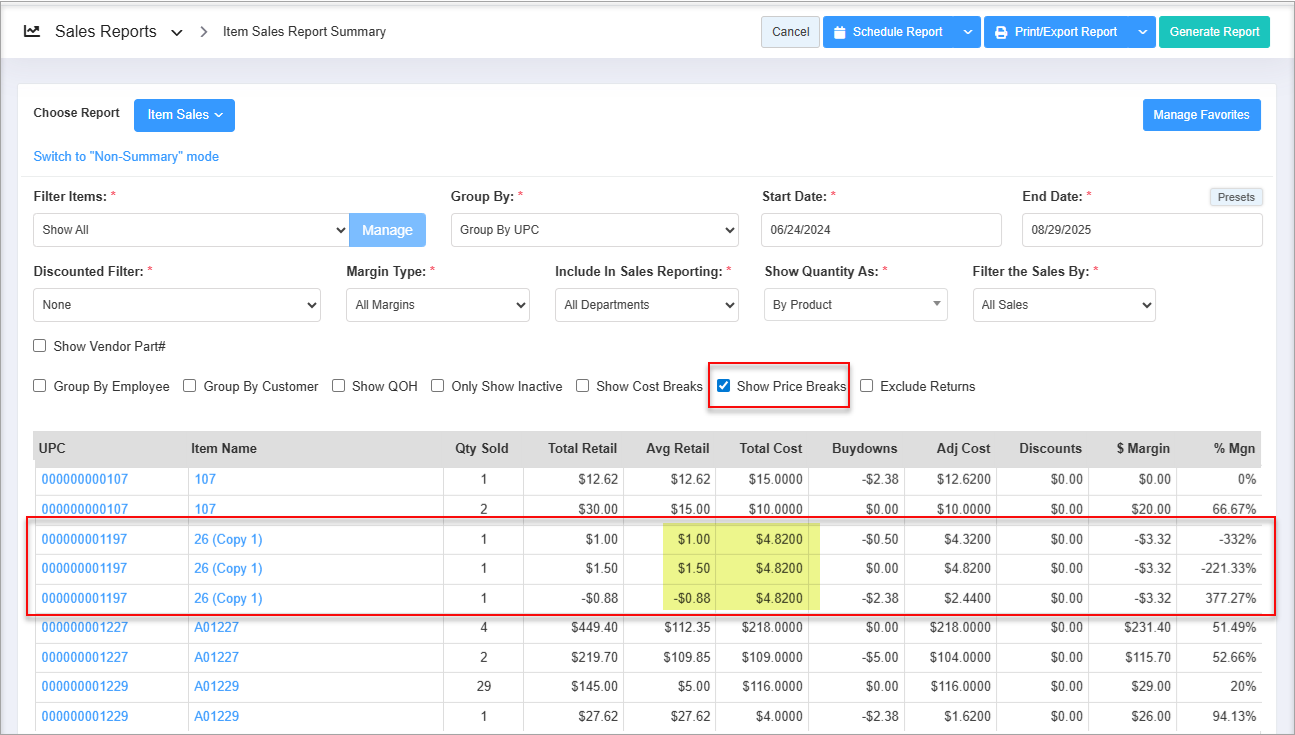Switch to "Non-Summary" mode link
This screenshot has height=735, width=1295.
(126, 157)
